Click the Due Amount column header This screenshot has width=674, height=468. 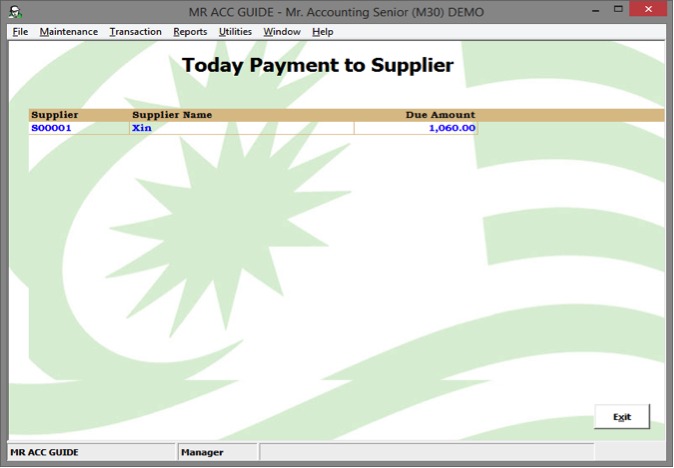click(441, 115)
